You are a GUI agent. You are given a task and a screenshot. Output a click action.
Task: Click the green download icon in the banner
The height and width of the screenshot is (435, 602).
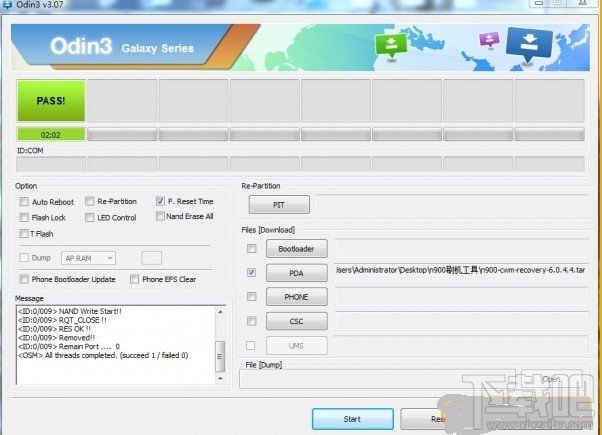(x=391, y=45)
